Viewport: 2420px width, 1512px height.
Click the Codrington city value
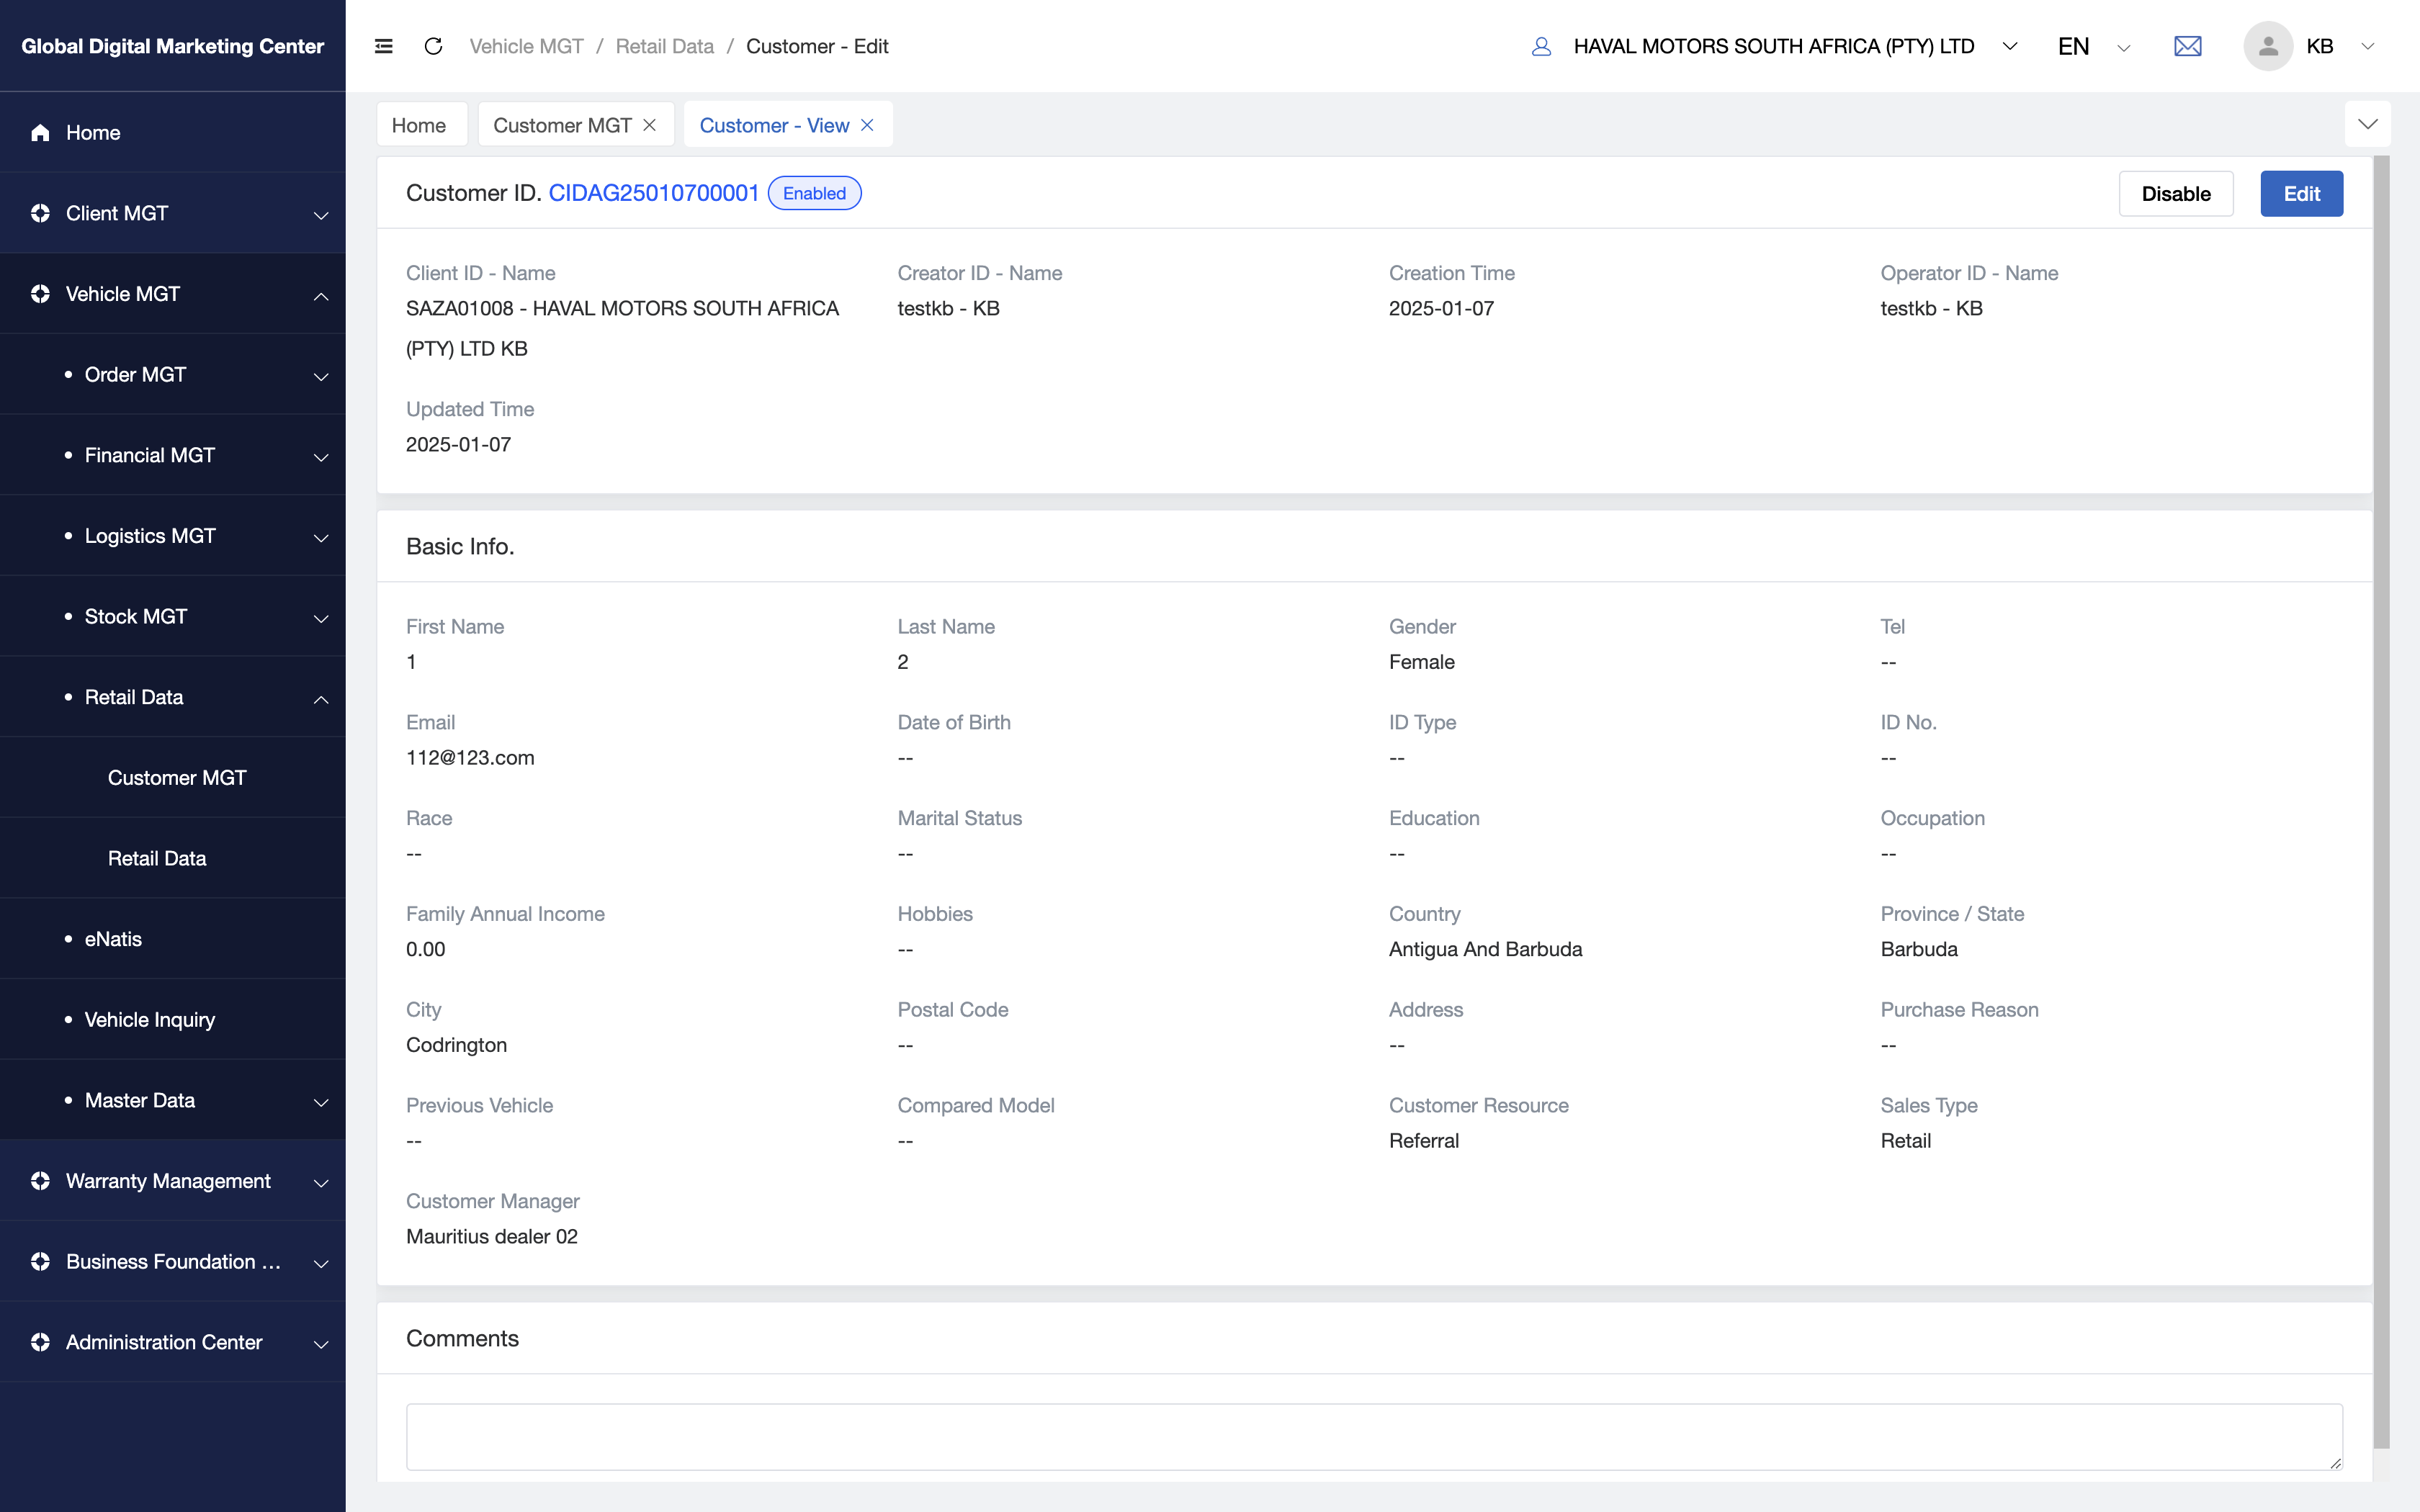(456, 1045)
